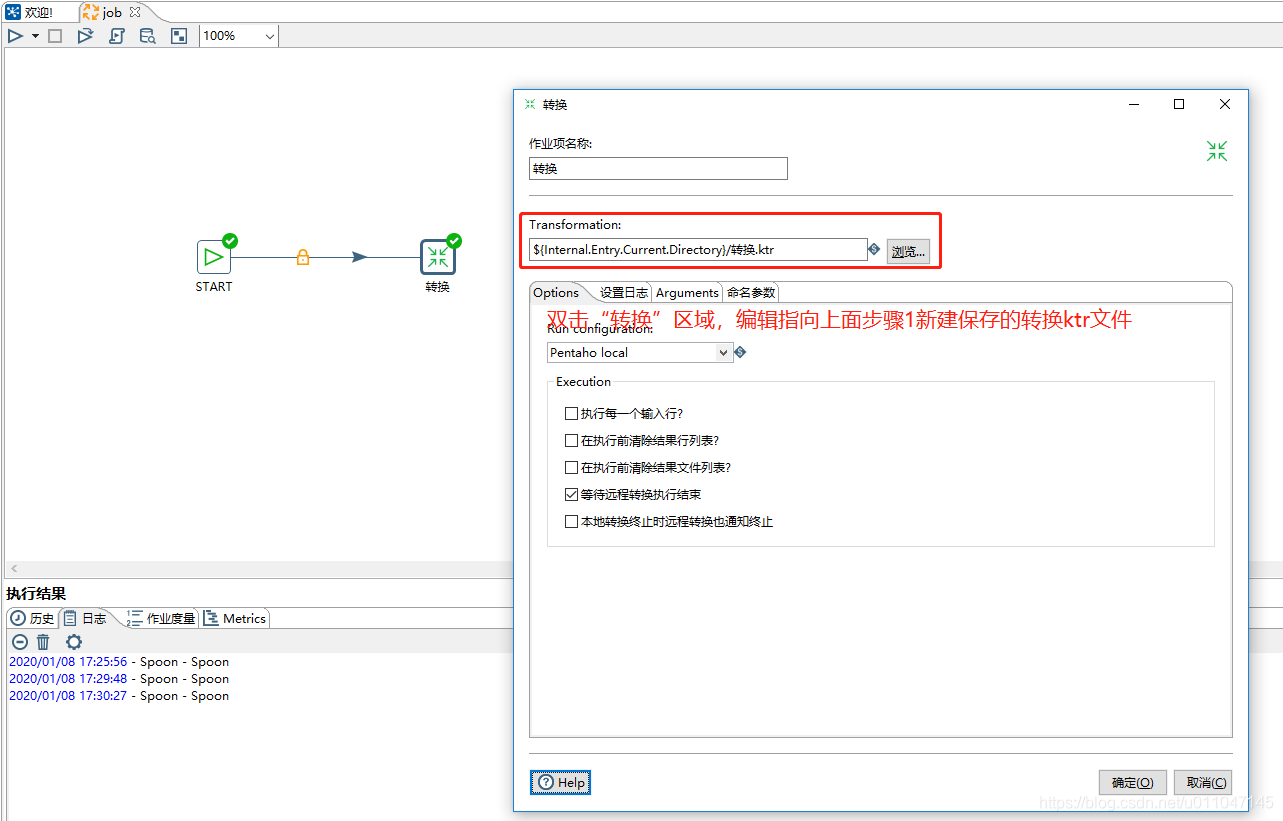Open the 历史 tab in execution results

tap(32, 618)
